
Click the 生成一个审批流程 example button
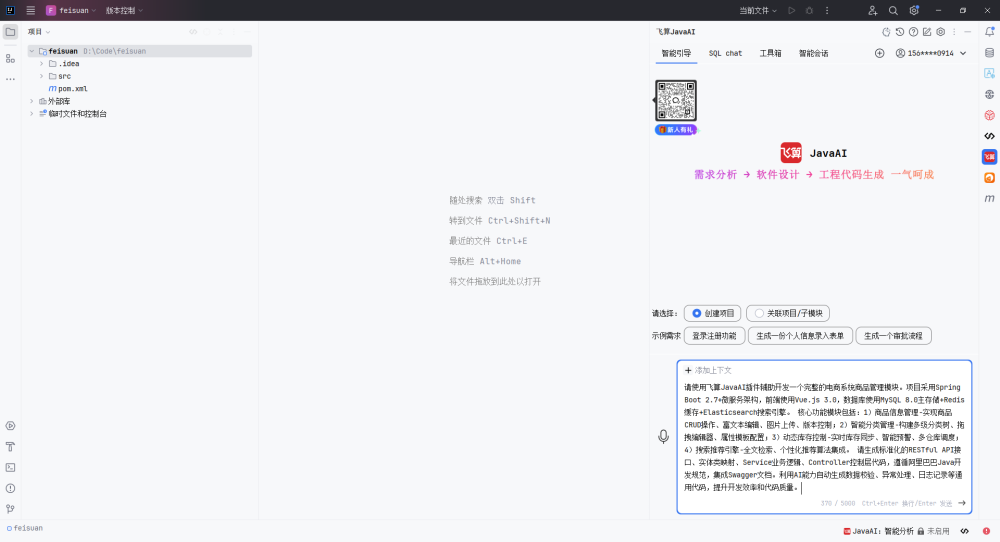tap(893, 336)
